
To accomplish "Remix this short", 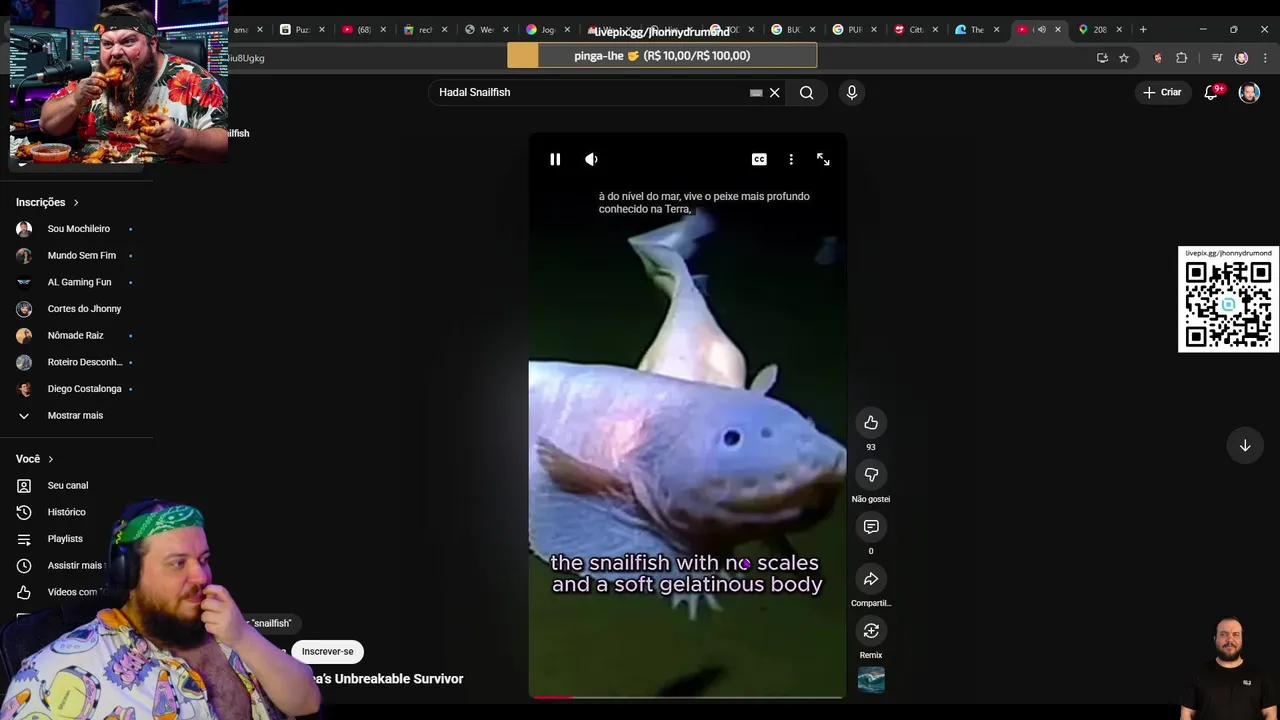I will pyautogui.click(x=871, y=631).
